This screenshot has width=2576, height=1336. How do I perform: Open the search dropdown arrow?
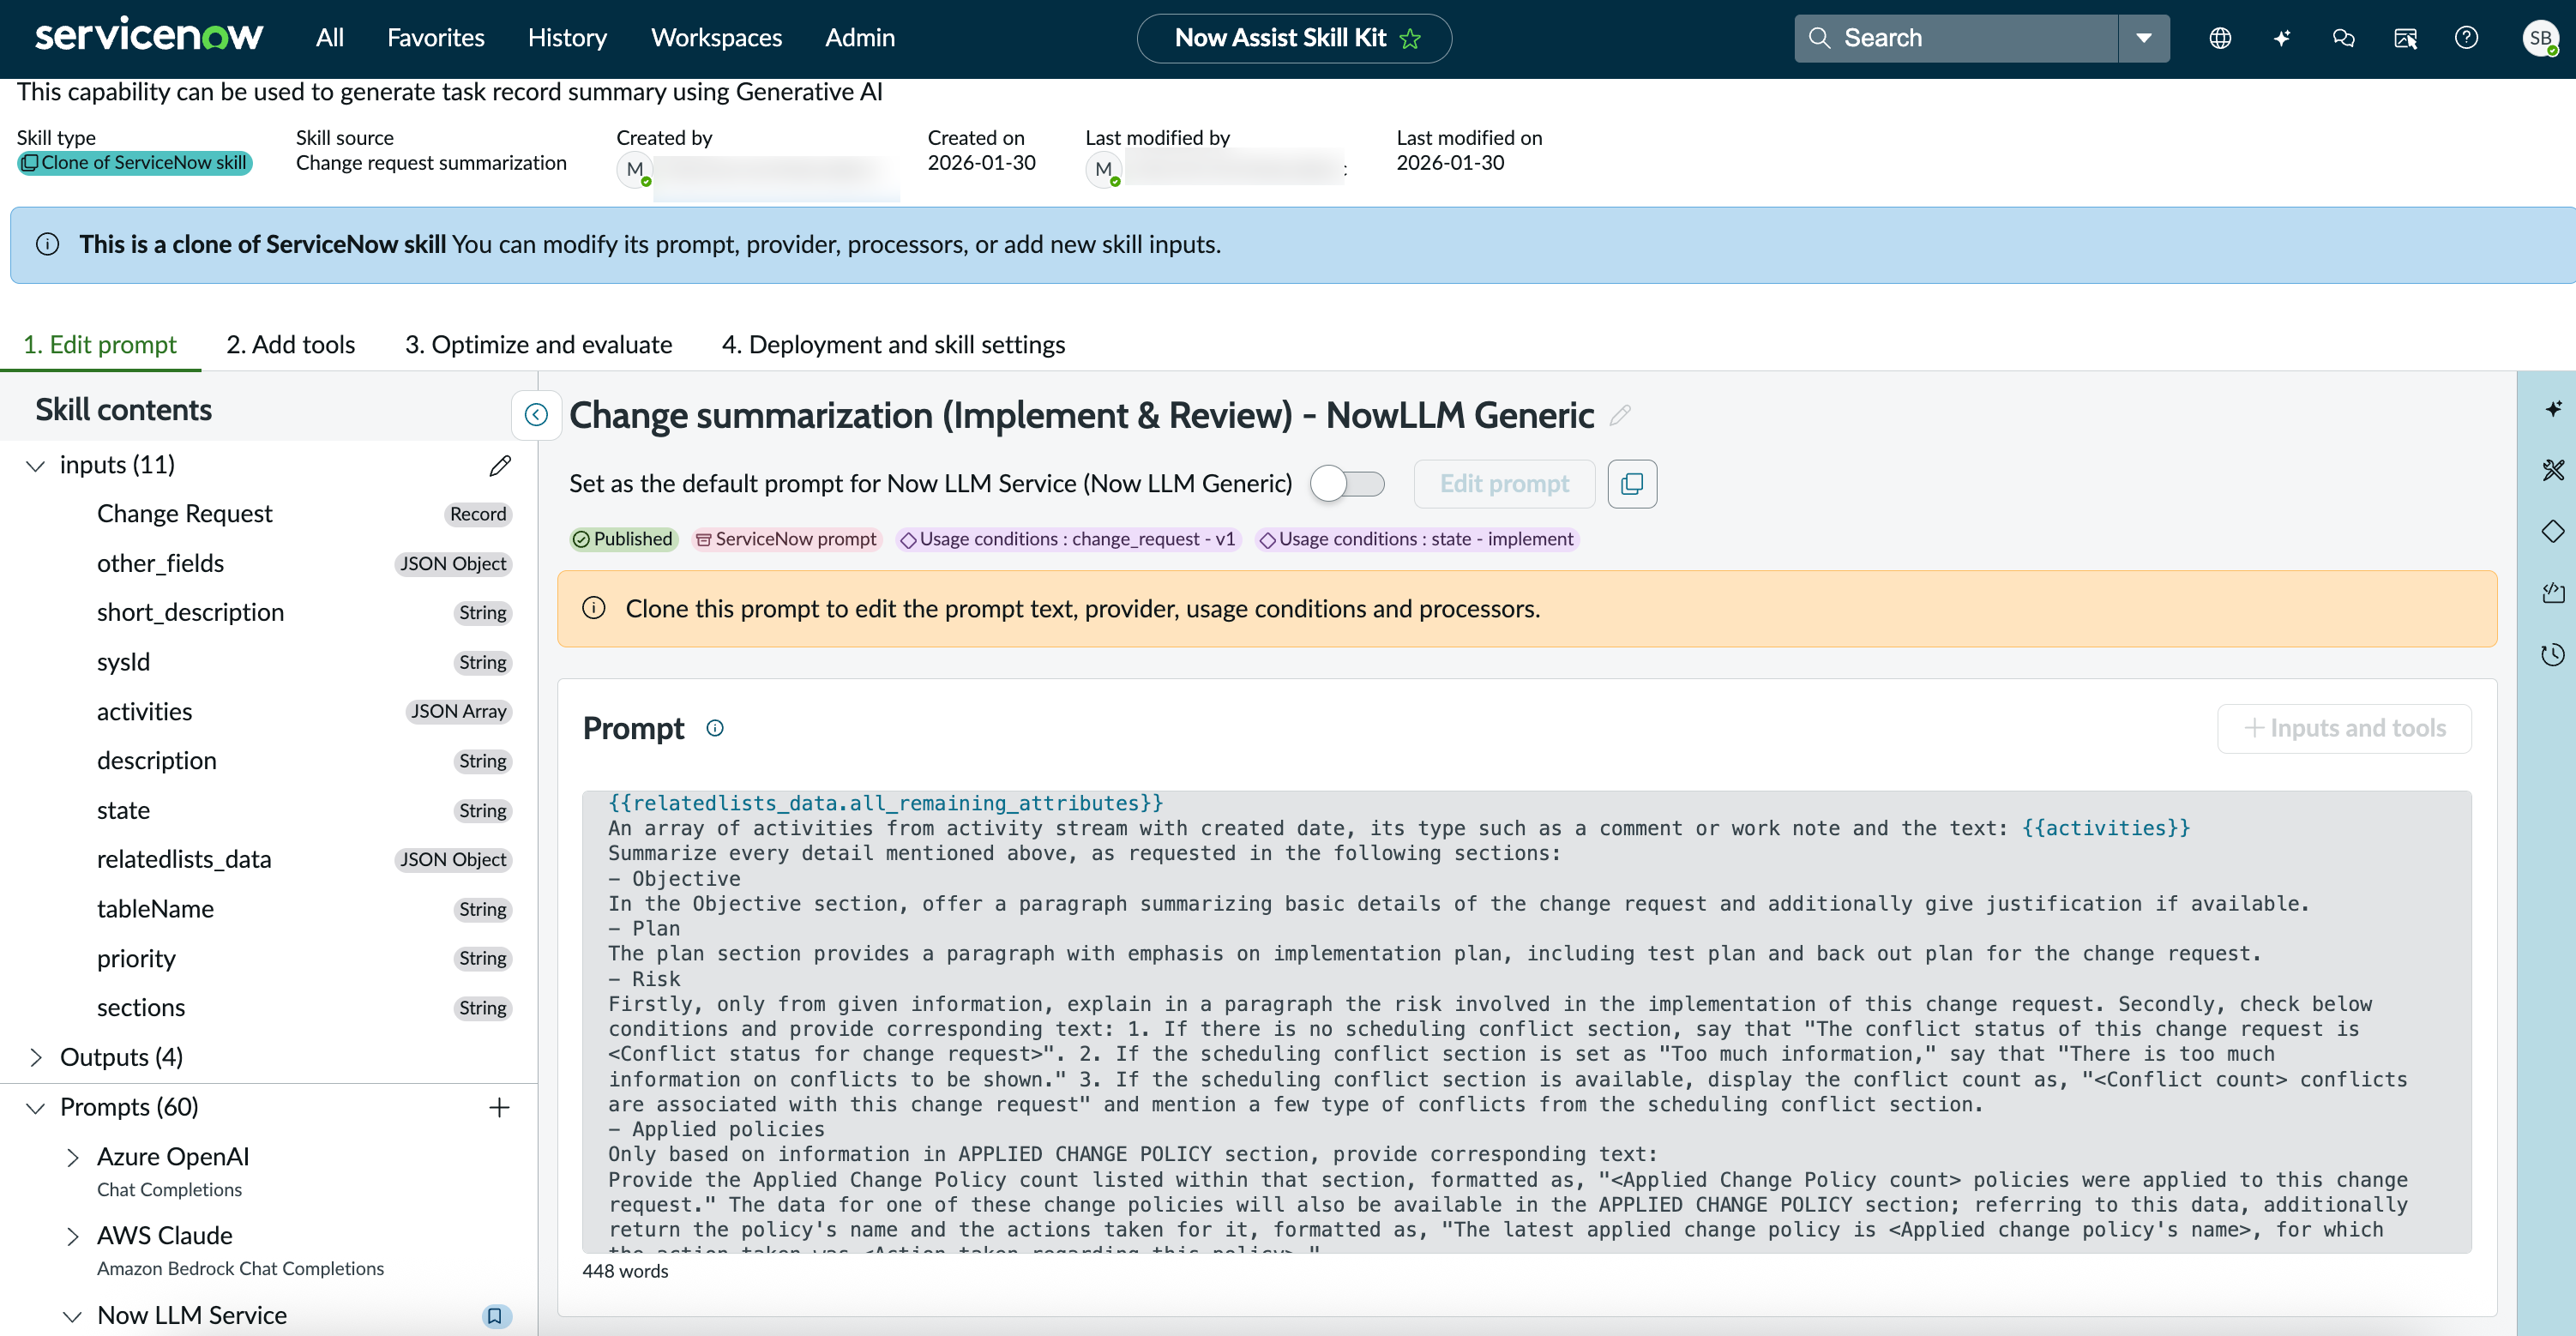[2144, 38]
